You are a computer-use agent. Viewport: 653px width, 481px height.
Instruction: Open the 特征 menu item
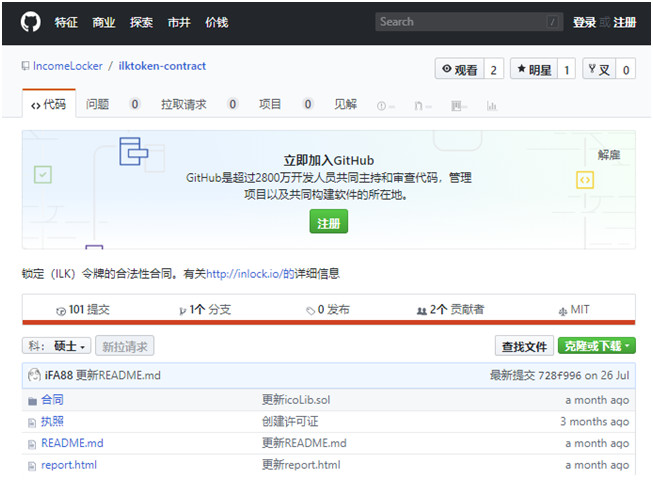(66, 22)
